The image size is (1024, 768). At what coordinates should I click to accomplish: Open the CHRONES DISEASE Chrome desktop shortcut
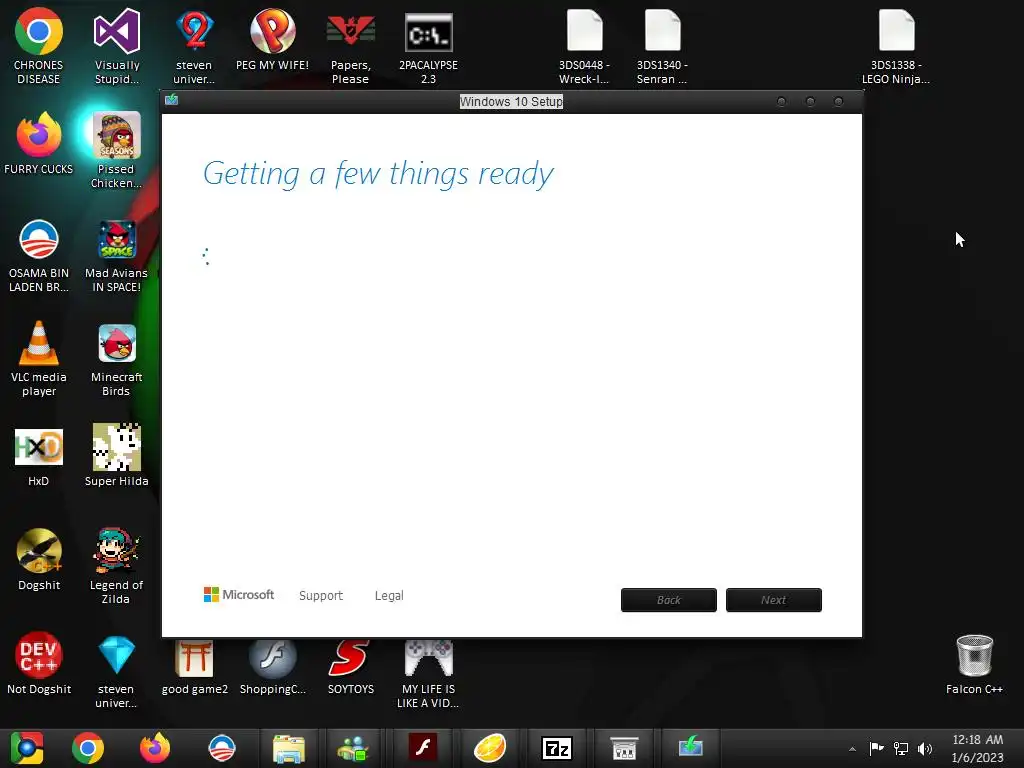point(39,31)
